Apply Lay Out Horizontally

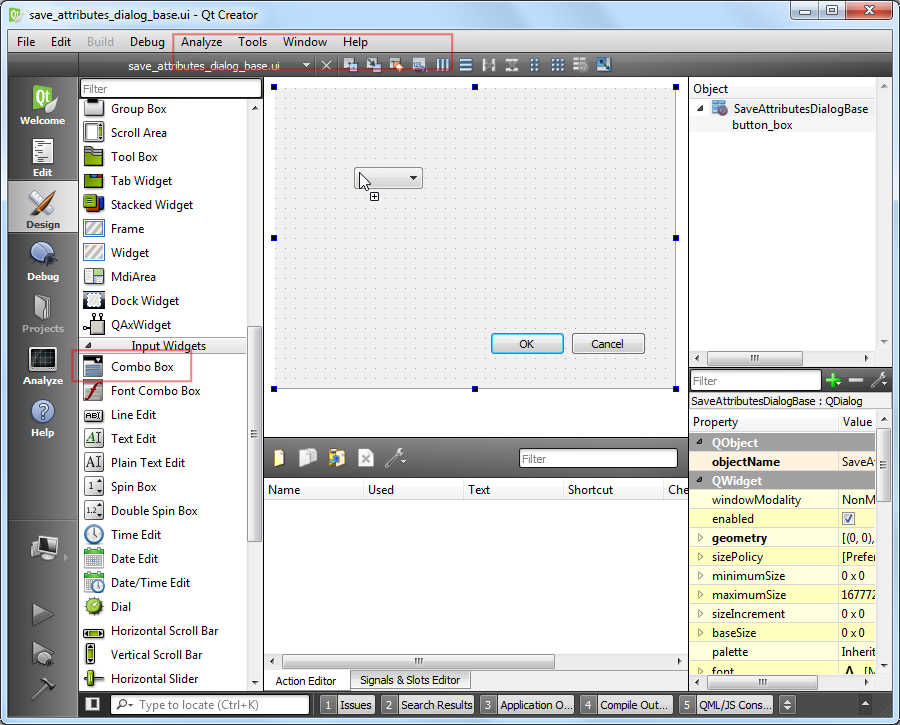[443, 65]
